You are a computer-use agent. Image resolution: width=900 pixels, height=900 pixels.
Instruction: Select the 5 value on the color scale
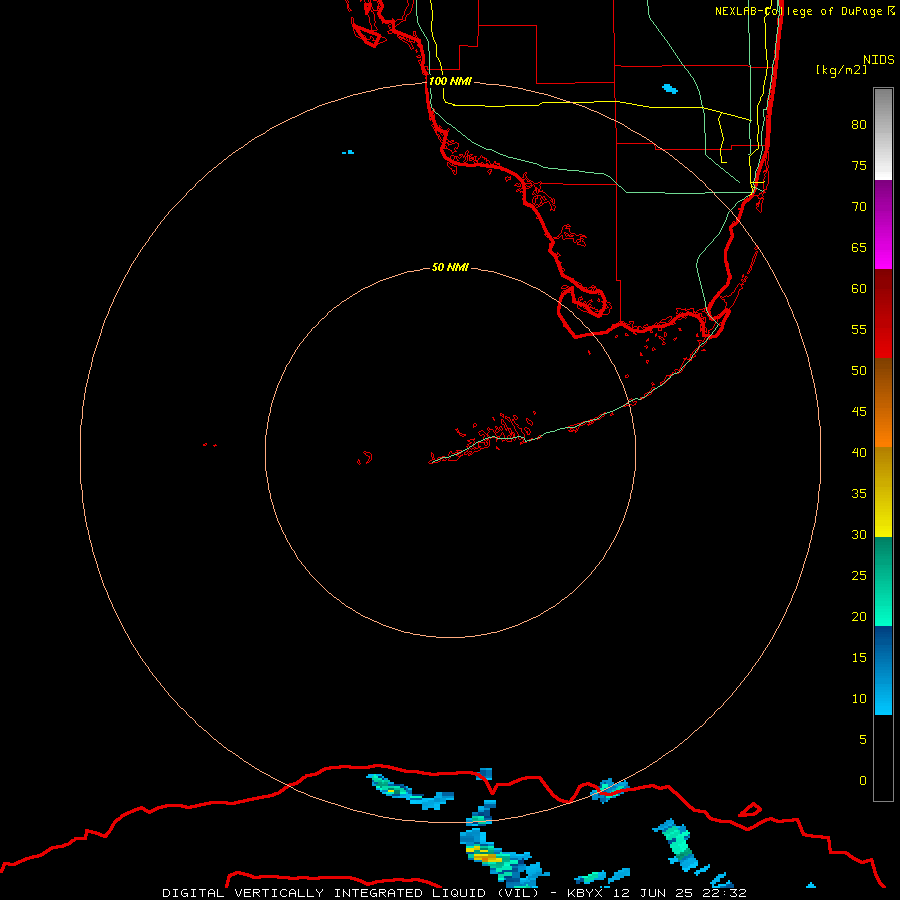pos(863,739)
